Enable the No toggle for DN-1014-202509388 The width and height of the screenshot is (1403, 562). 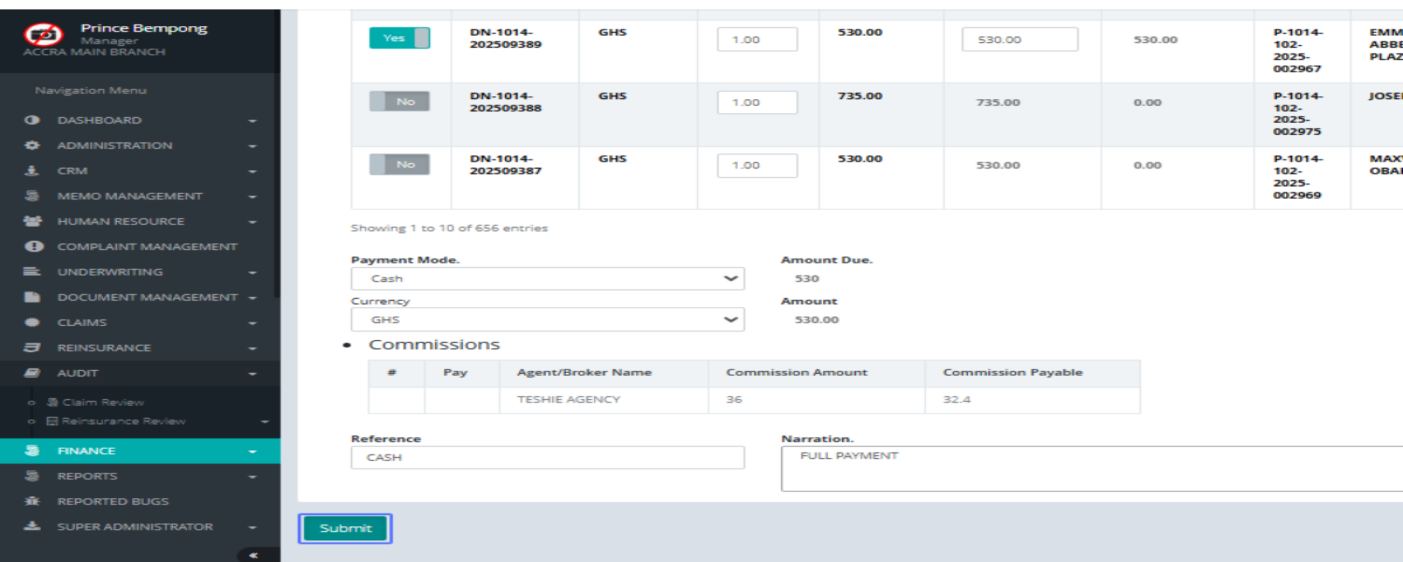point(399,101)
